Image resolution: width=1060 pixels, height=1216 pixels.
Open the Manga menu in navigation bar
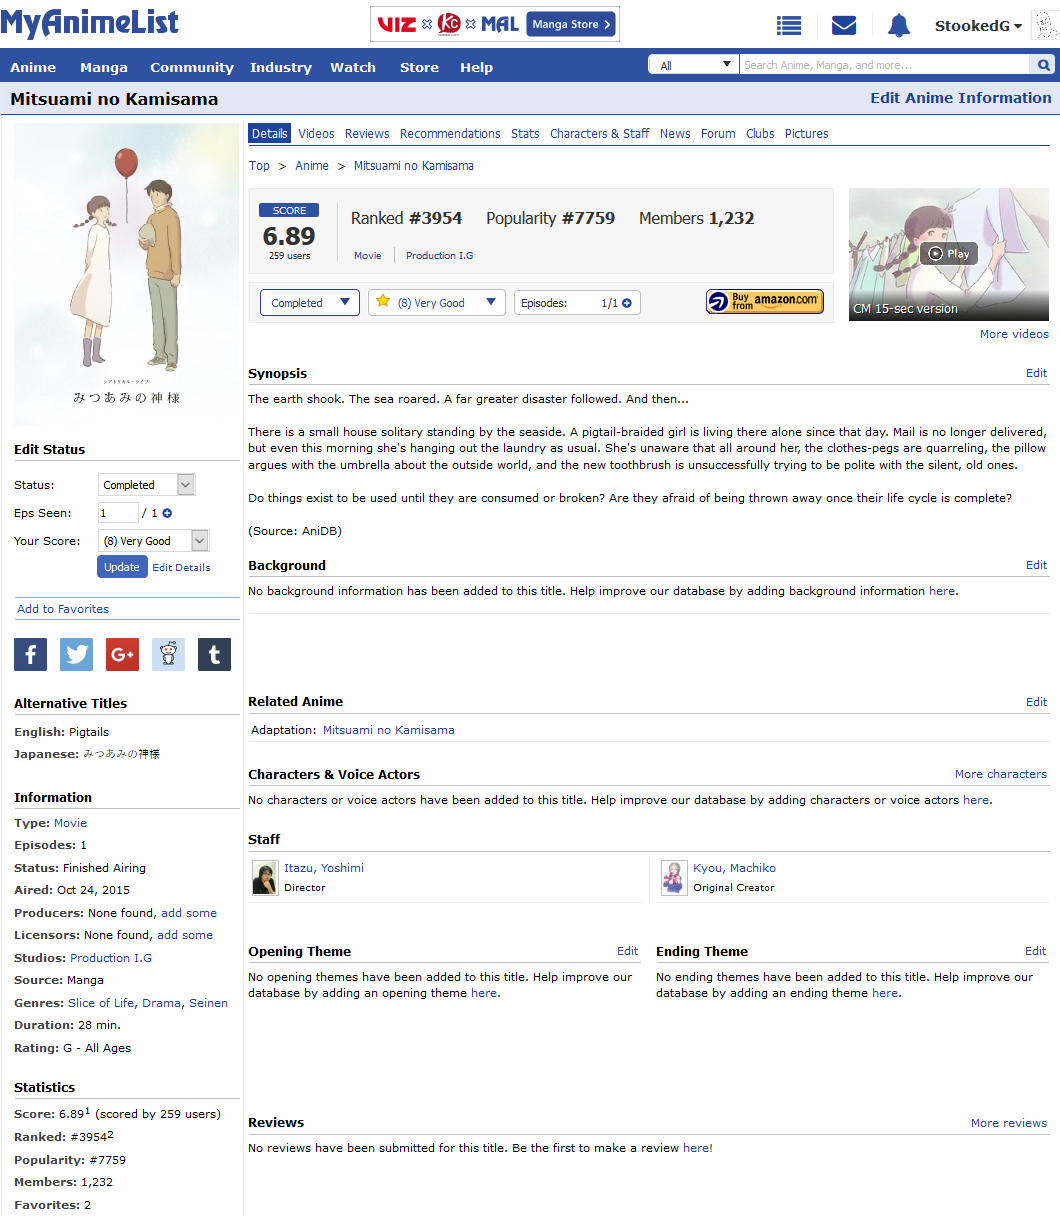point(104,67)
